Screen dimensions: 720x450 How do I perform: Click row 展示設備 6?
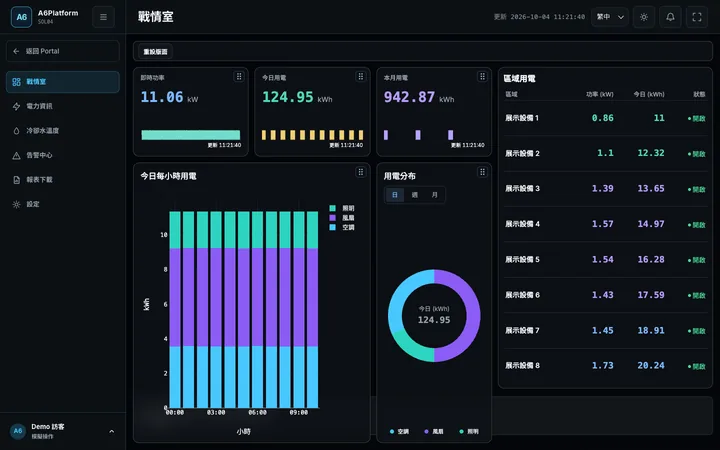[605, 295]
